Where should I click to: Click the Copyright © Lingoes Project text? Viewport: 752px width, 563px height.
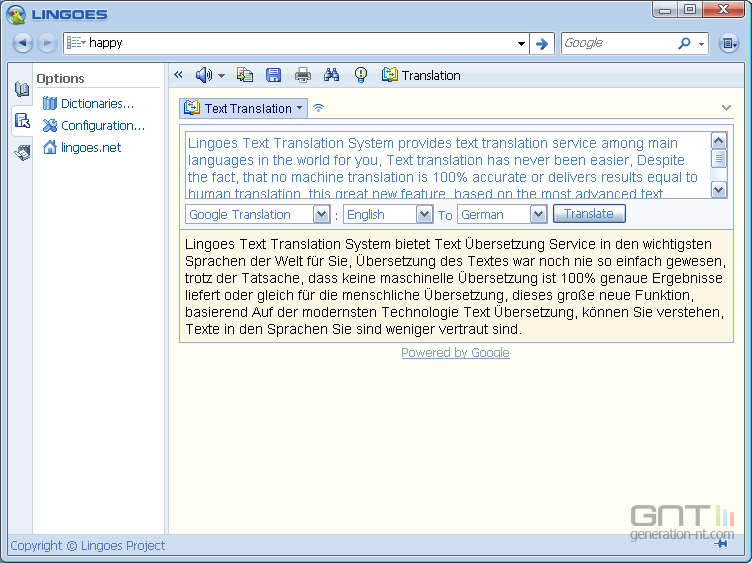[x=88, y=545]
